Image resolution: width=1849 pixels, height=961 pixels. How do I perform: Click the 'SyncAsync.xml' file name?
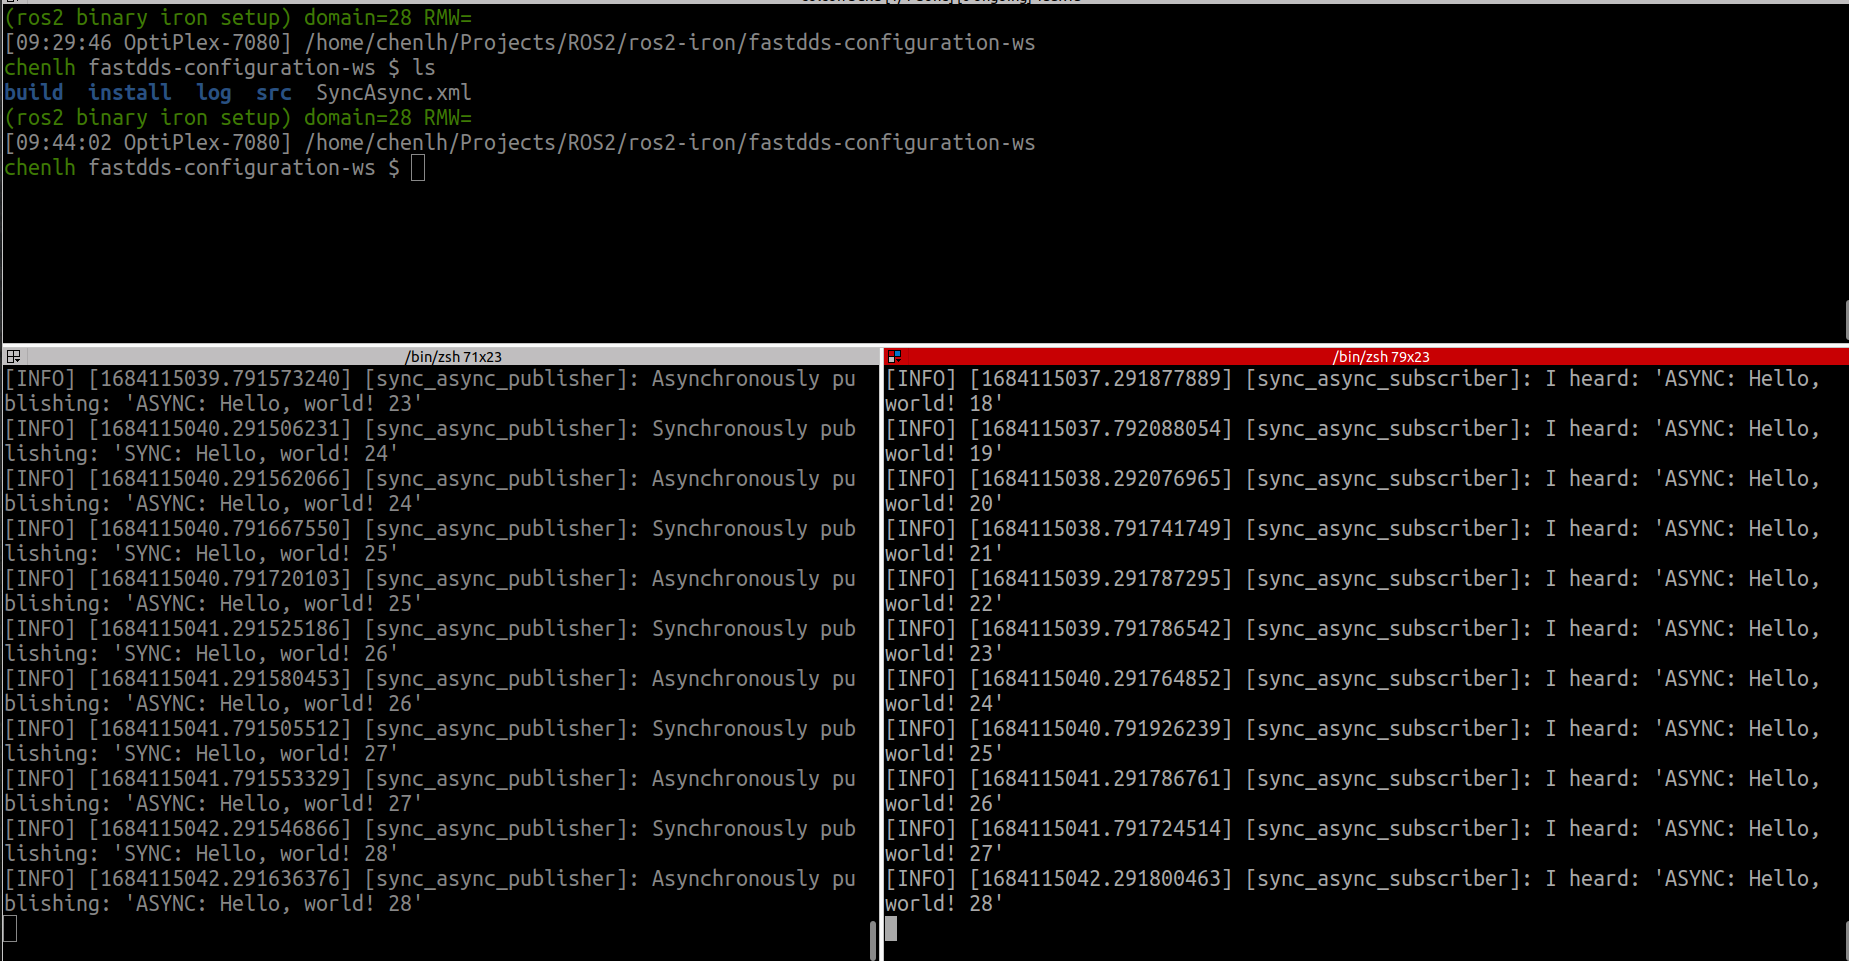(394, 93)
